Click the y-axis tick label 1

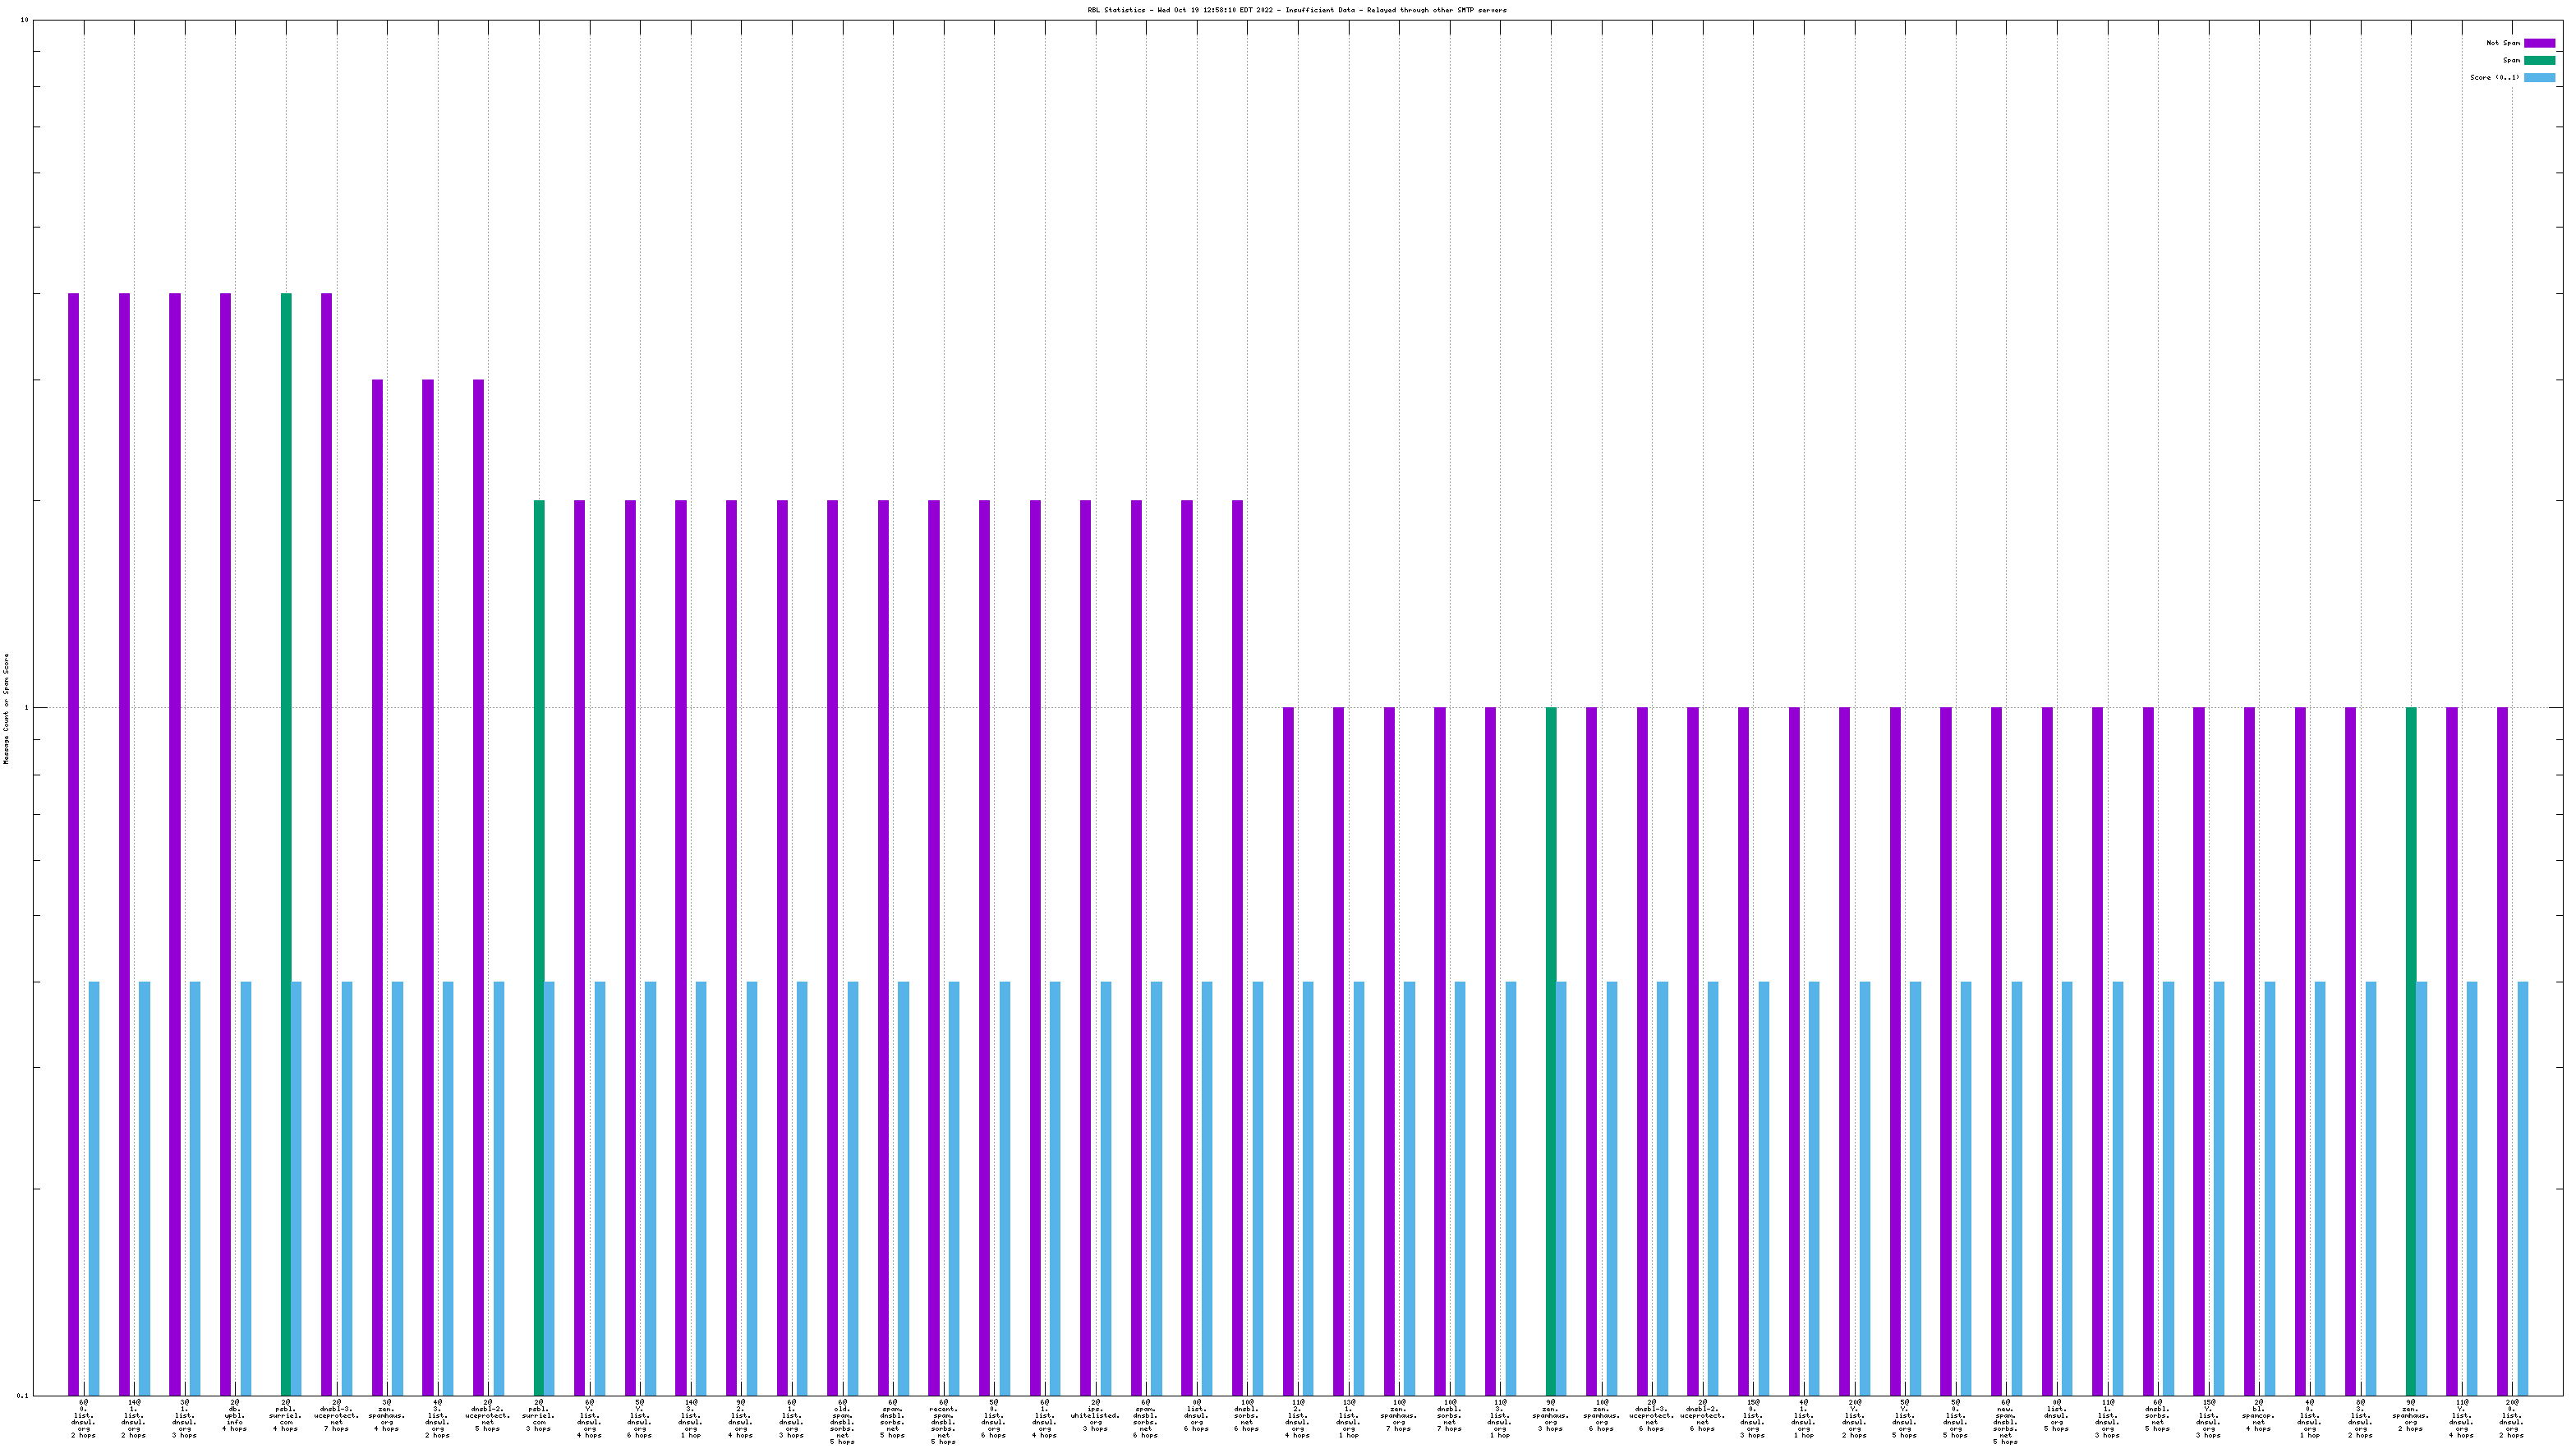27,708
